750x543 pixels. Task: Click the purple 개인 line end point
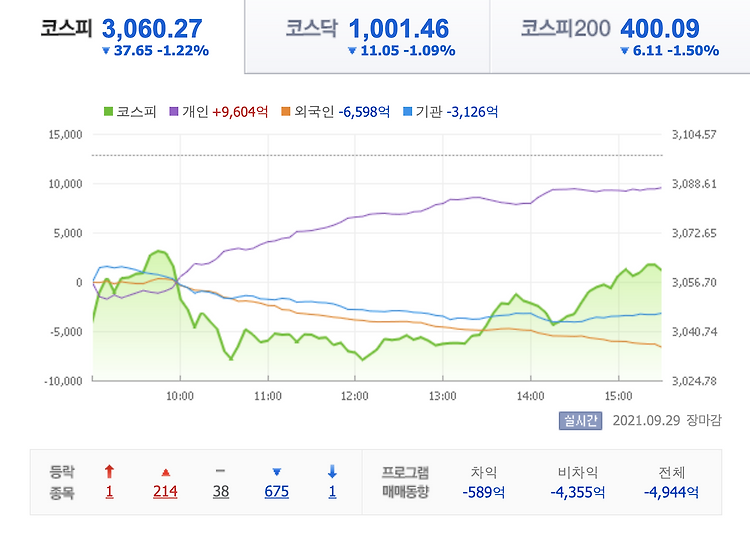point(661,188)
